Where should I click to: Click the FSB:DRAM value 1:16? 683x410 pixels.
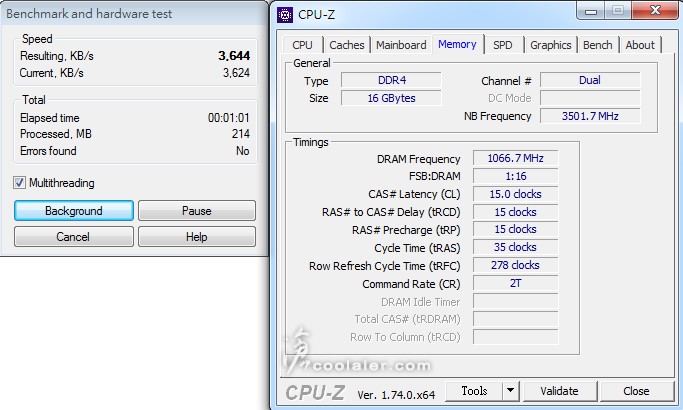[x=515, y=176]
